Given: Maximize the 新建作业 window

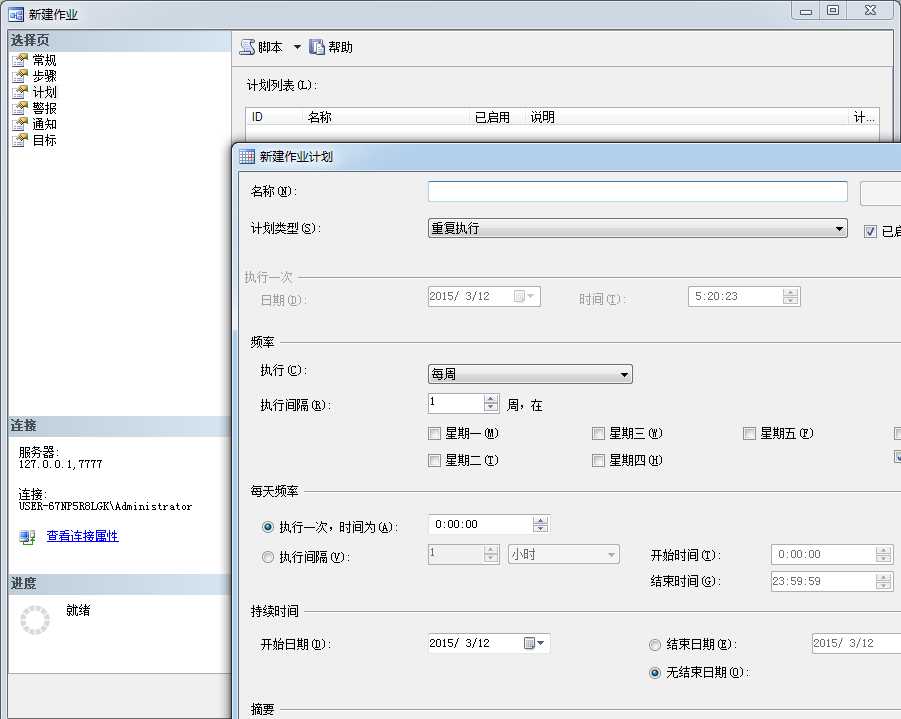Looking at the screenshot, I should point(833,10).
